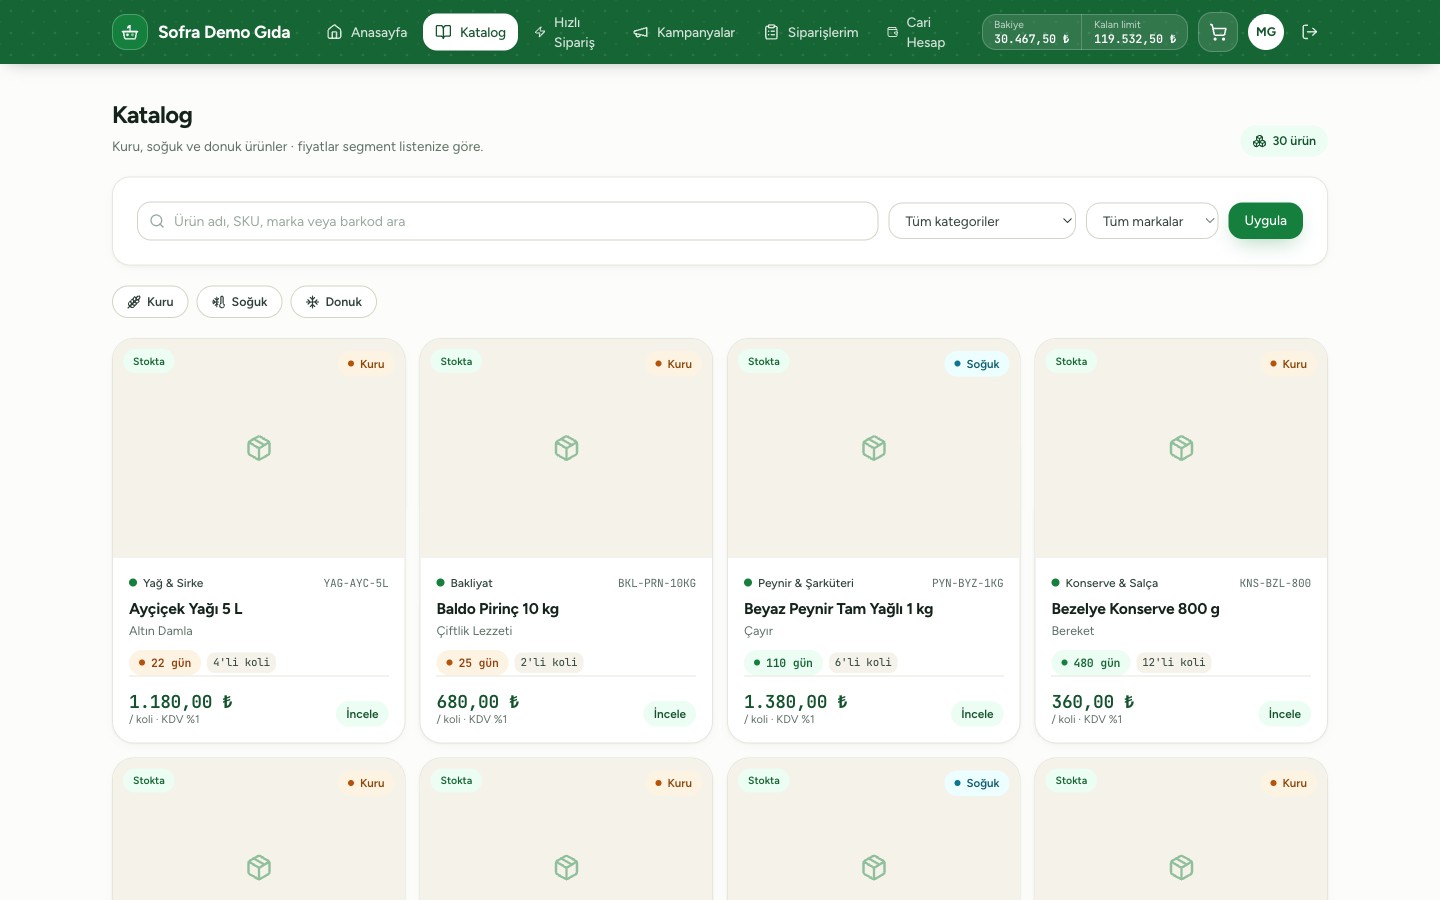The height and width of the screenshot is (900, 1440).
Task: Focus the product search input field
Action: [508, 221]
